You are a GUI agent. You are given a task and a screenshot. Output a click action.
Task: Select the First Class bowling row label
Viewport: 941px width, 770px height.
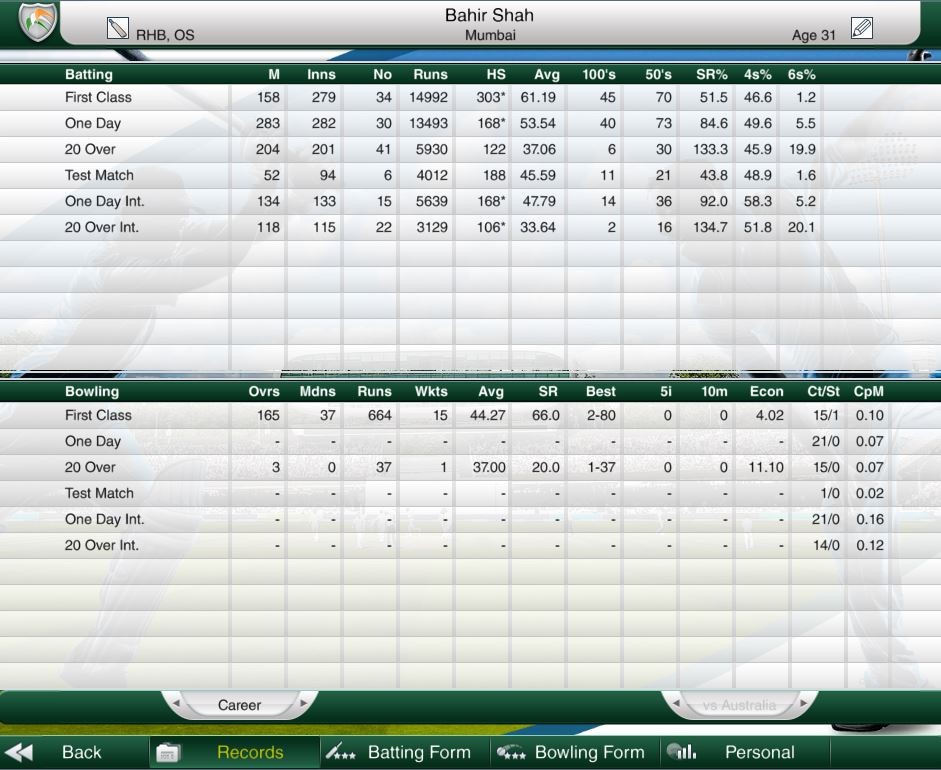point(98,415)
